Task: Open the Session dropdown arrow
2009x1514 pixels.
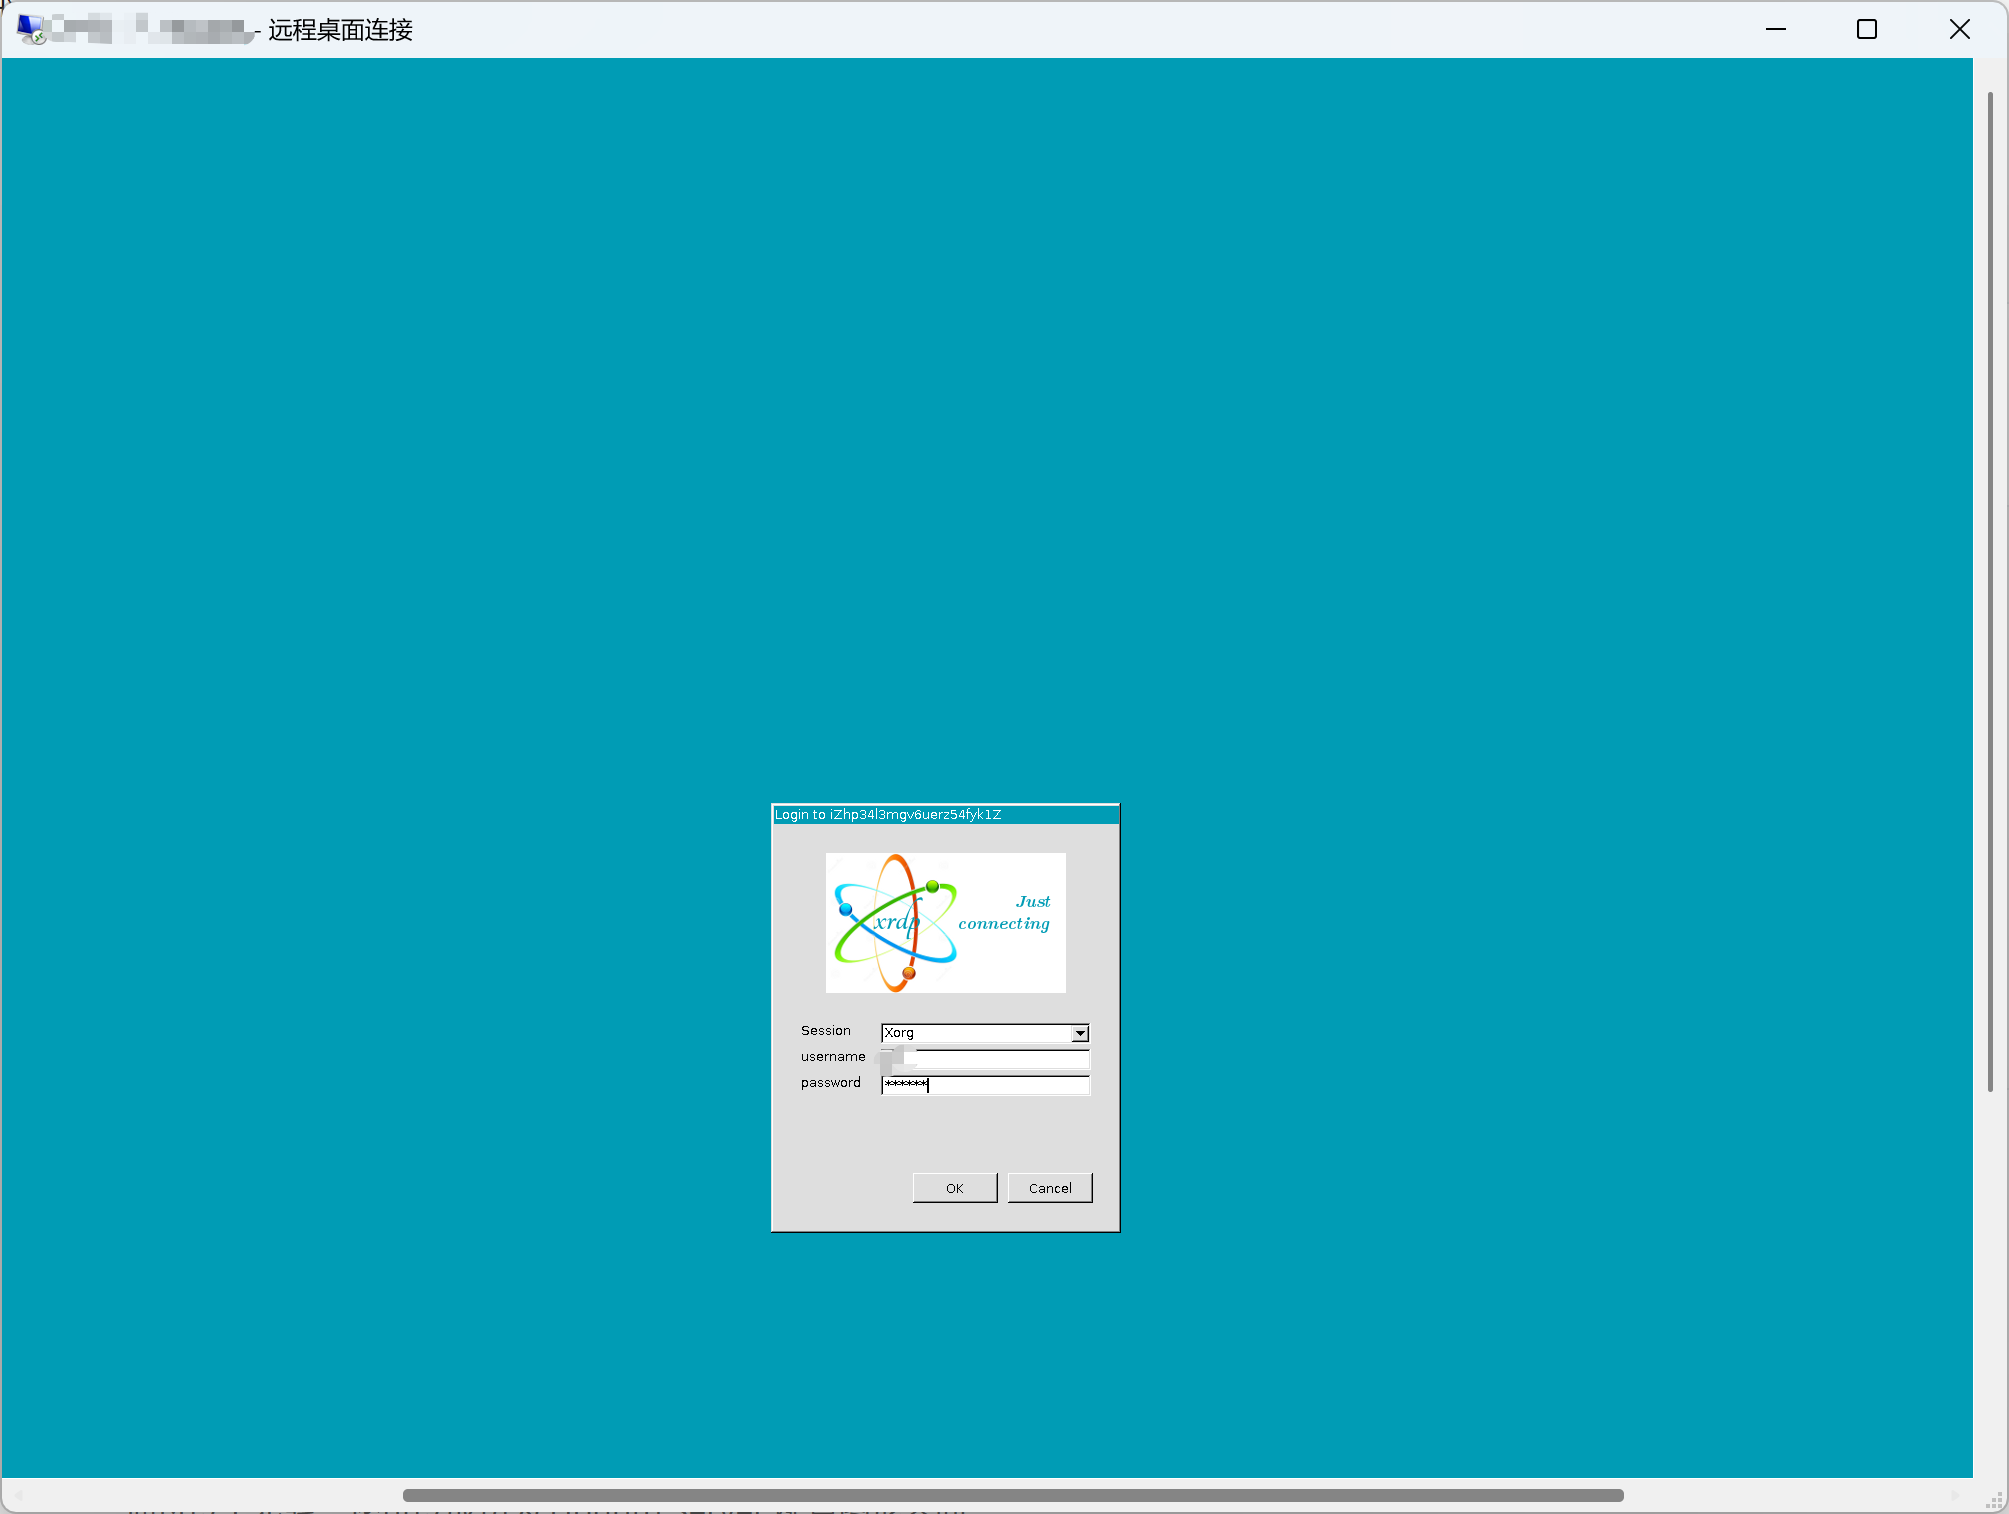Action: coord(1080,1033)
